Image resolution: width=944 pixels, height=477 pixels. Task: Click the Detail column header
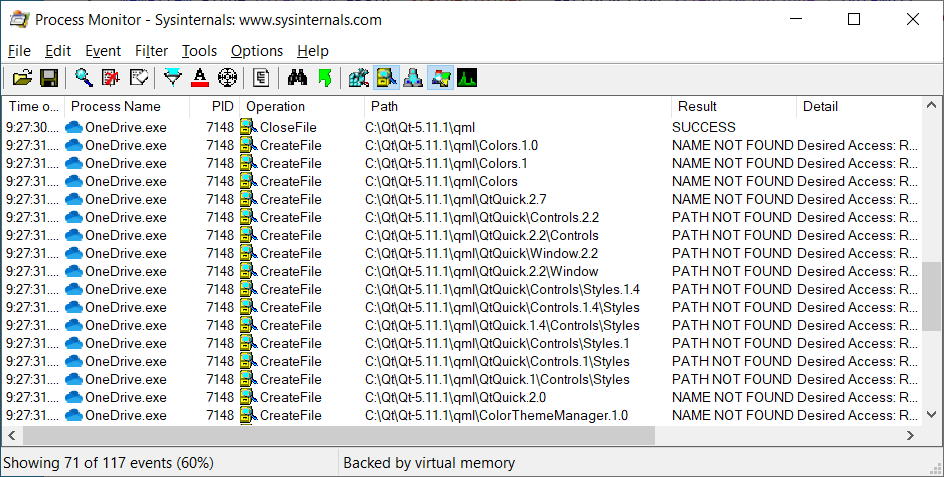[x=859, y=107]
